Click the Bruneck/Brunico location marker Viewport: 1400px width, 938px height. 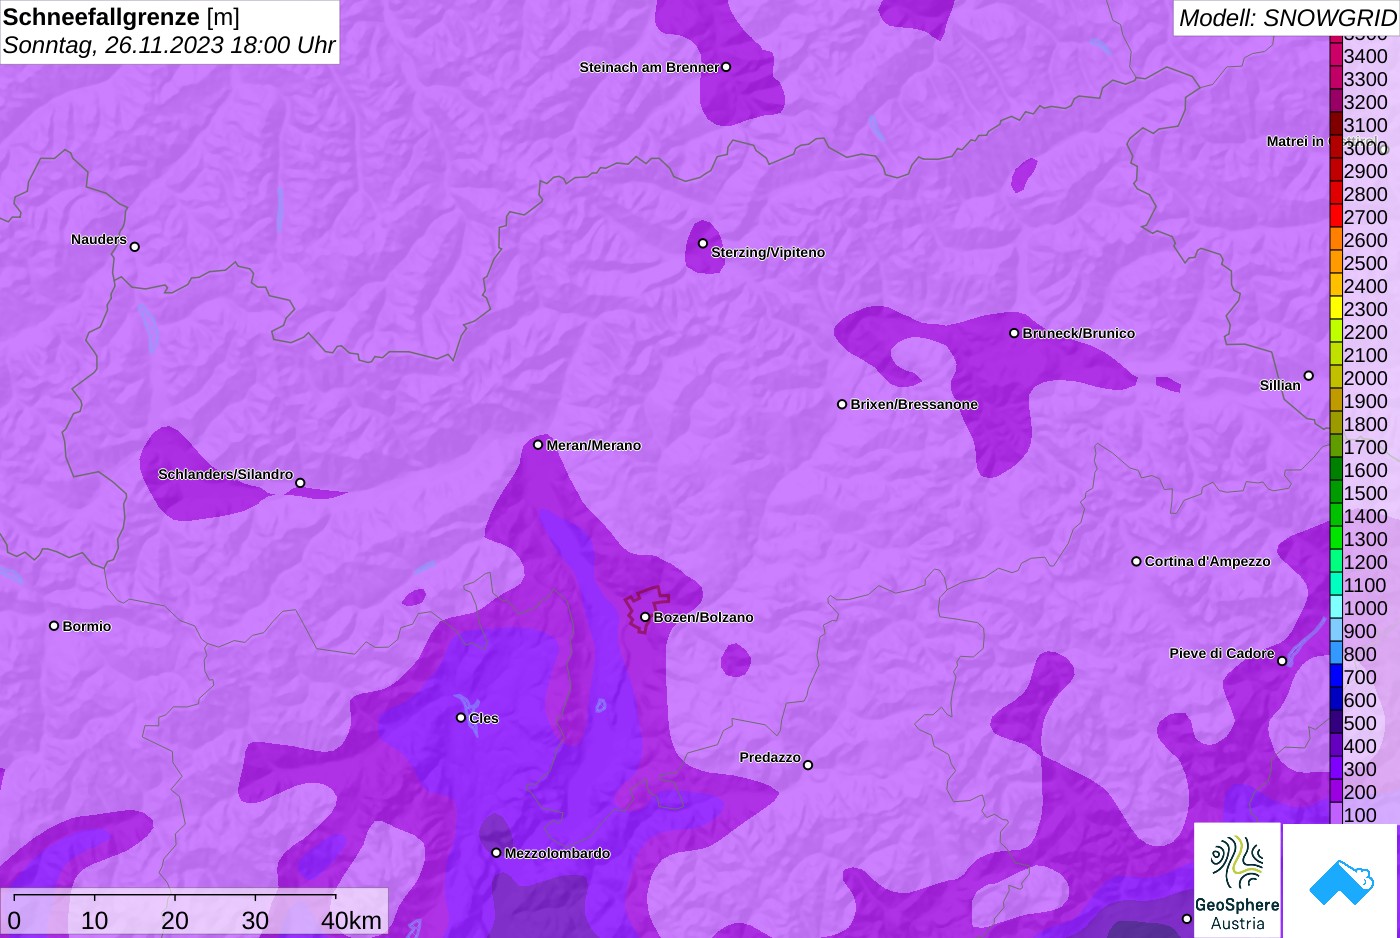[1014, 333]
